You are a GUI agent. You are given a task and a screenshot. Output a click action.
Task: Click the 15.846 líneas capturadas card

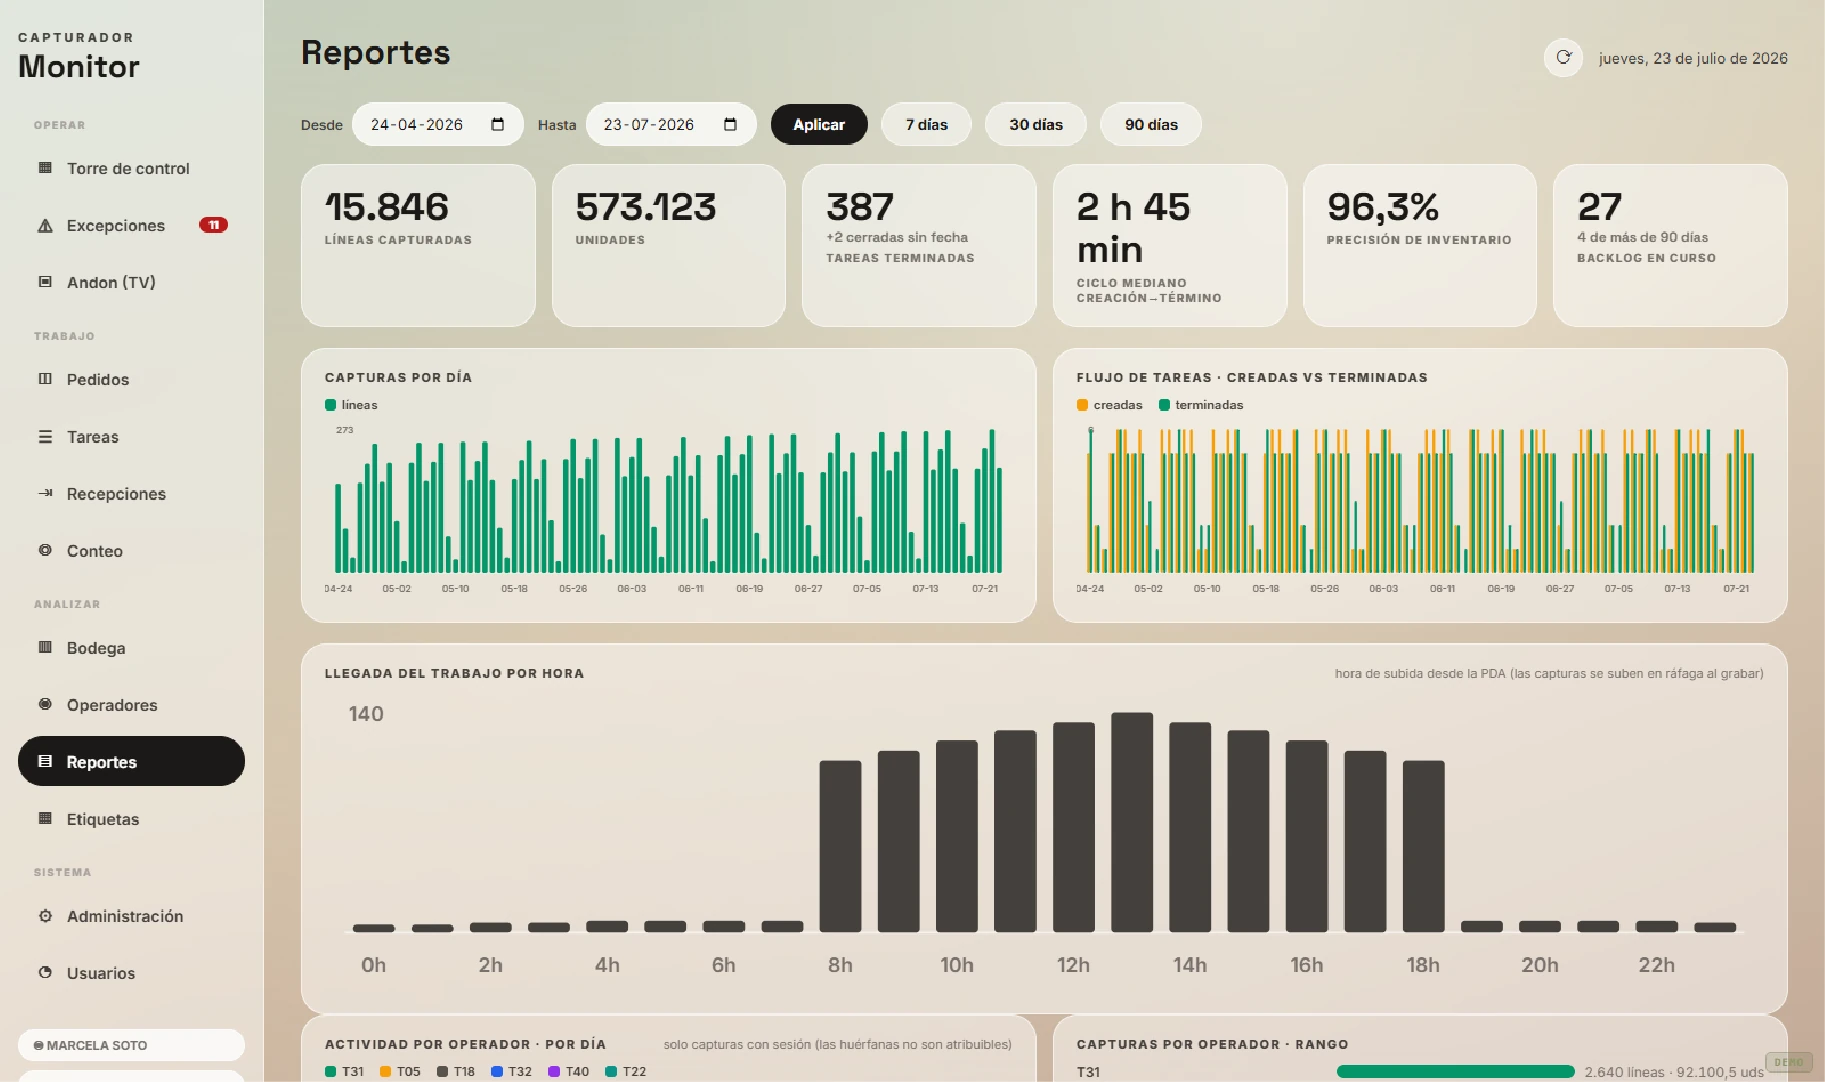pyautogui.click(x=418, y=245)
